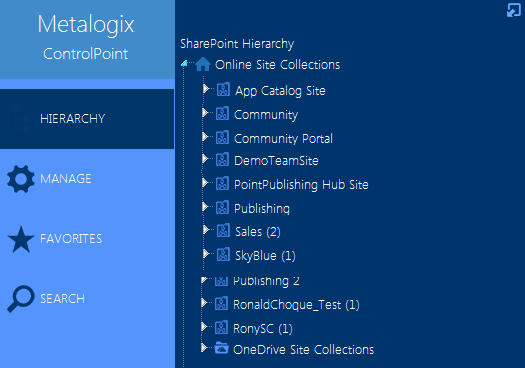Click the RonaldChoque_Test site icon
525x368 pixels.
point(221,303)
